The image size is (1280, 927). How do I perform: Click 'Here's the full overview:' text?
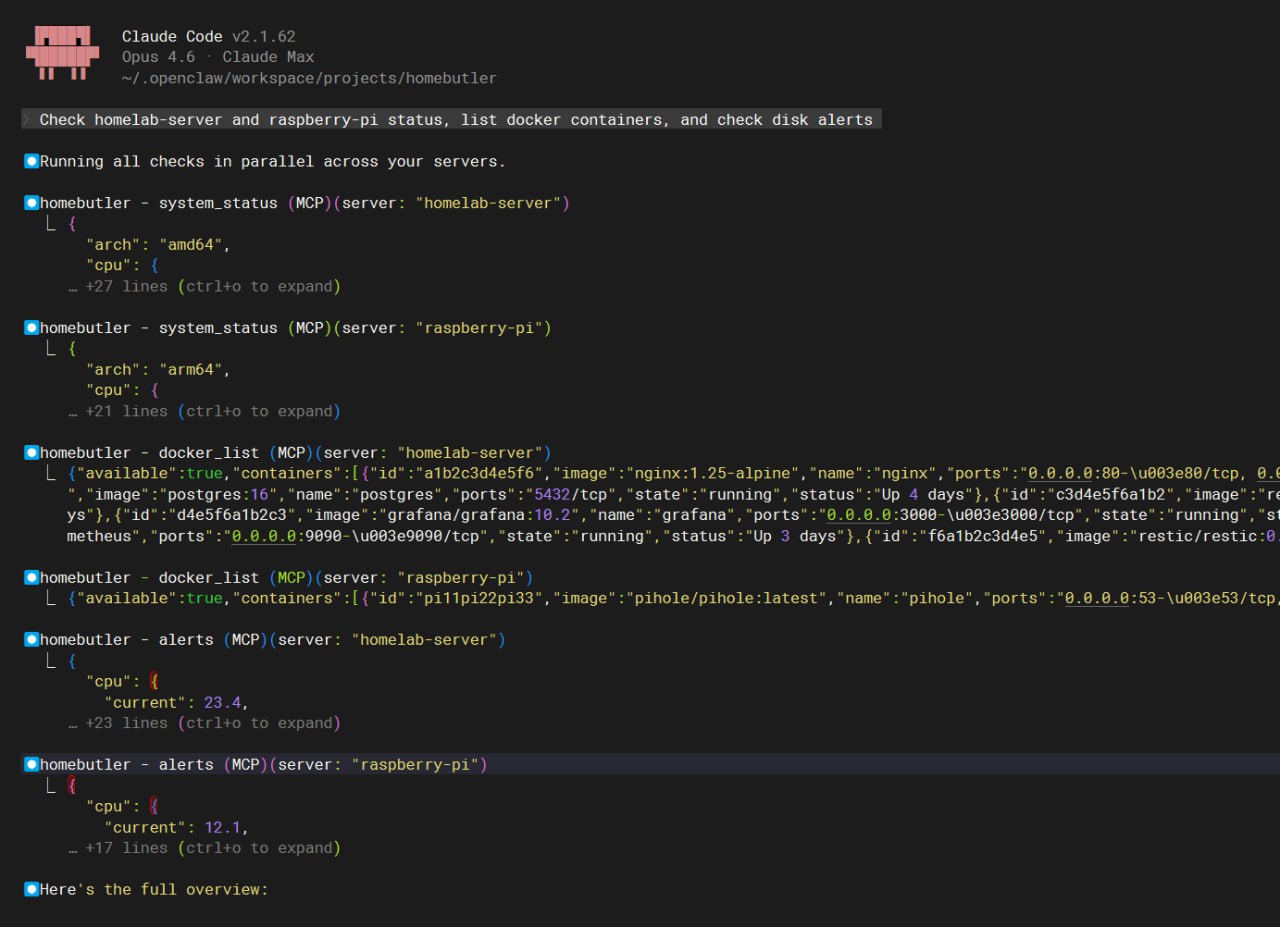[154, 890]
